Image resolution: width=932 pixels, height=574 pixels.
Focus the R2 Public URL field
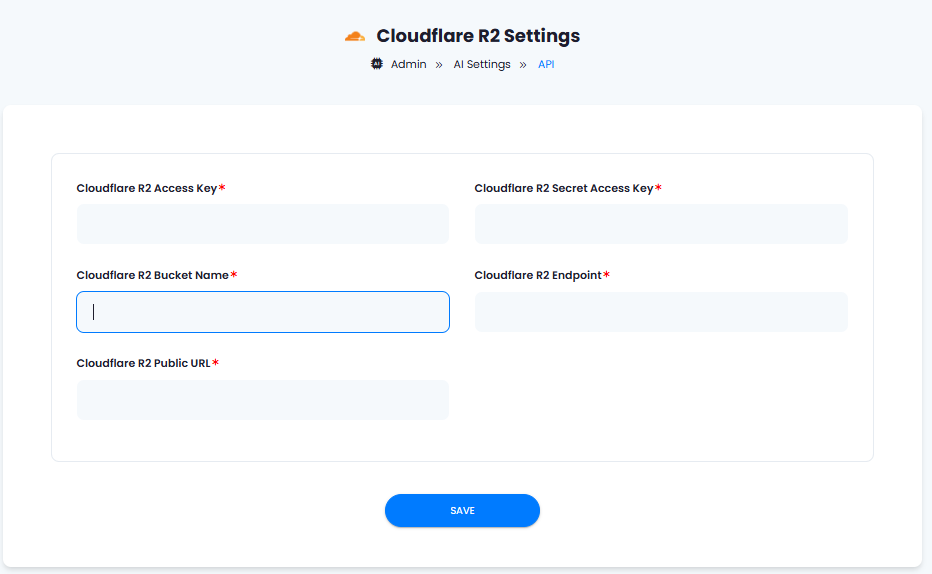coord(263,400)
